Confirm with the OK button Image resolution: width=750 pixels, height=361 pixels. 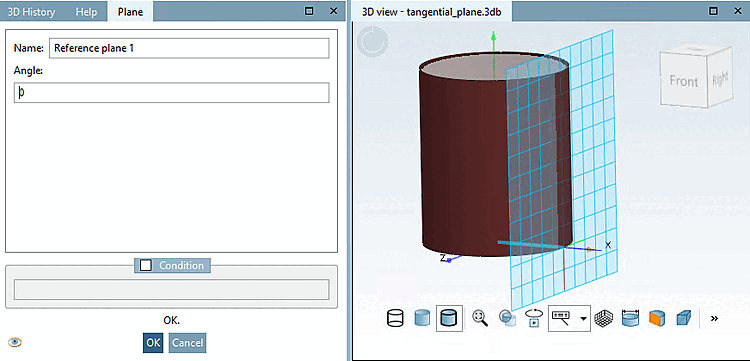[x=153, y=343]
